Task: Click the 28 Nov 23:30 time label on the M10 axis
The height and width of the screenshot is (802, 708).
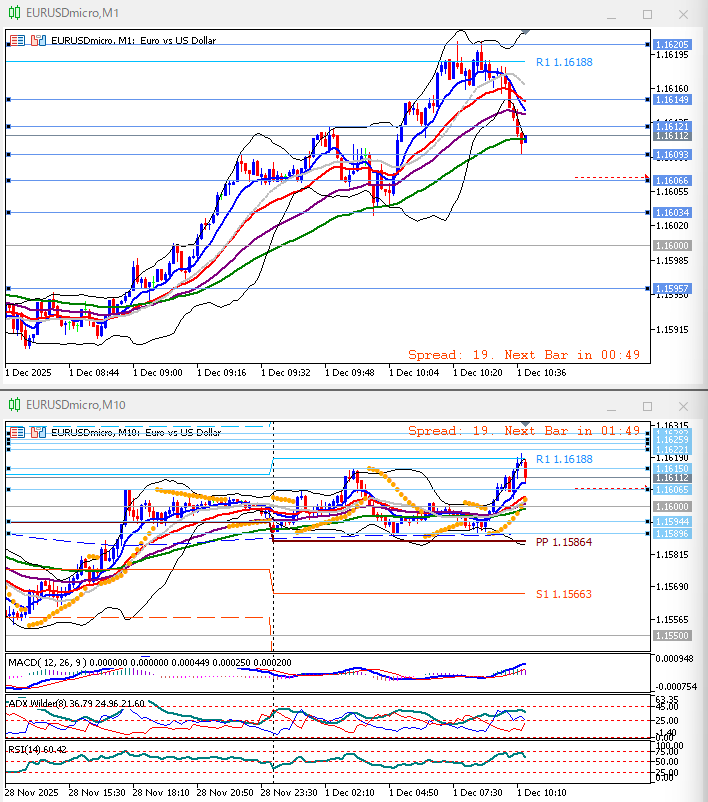Action: (x=288, y=791)
